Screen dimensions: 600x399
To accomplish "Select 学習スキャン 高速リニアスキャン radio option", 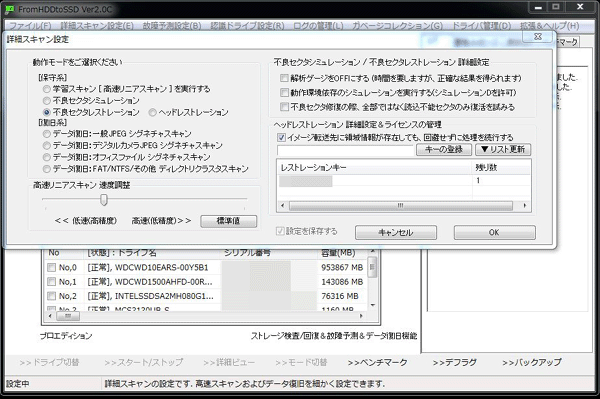I will pos(47,89).
